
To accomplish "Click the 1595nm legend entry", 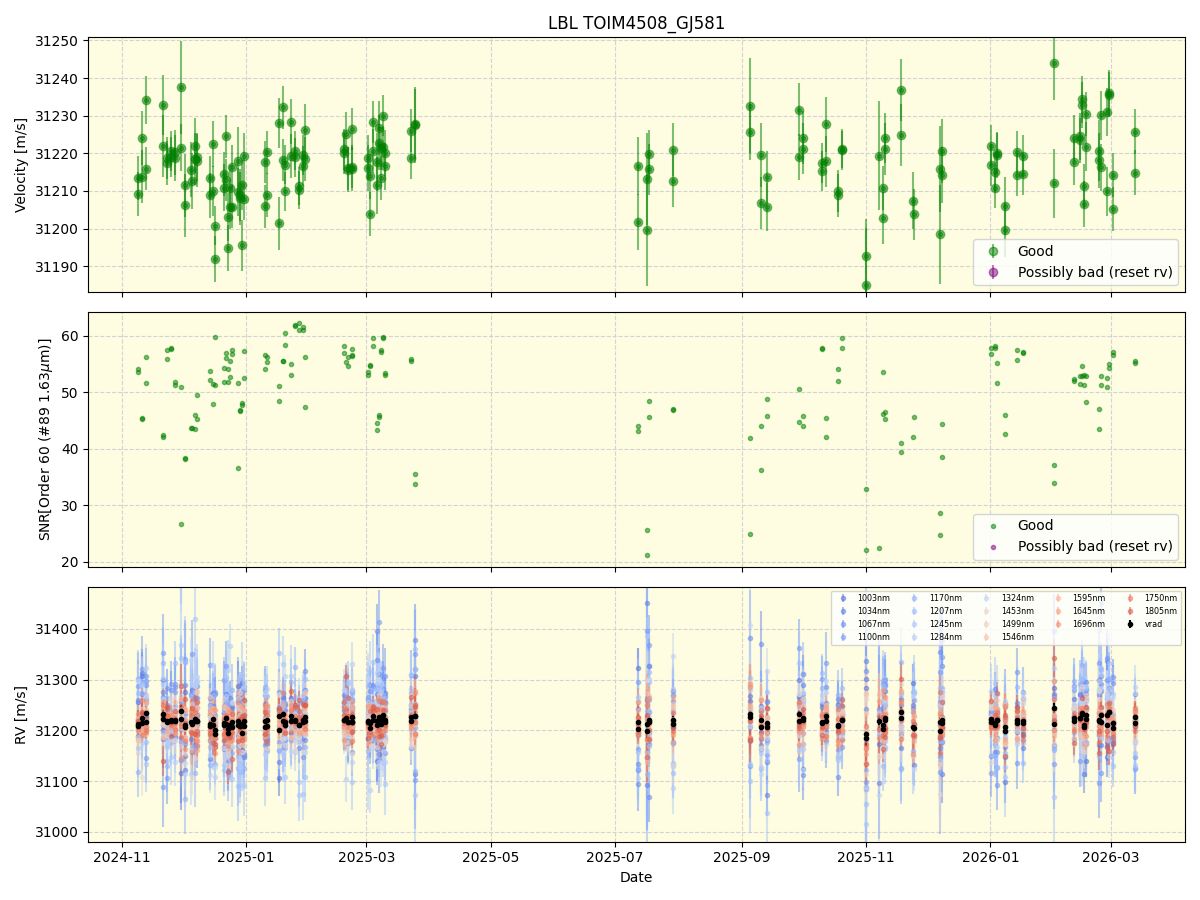I will (x=1083, y=598).
